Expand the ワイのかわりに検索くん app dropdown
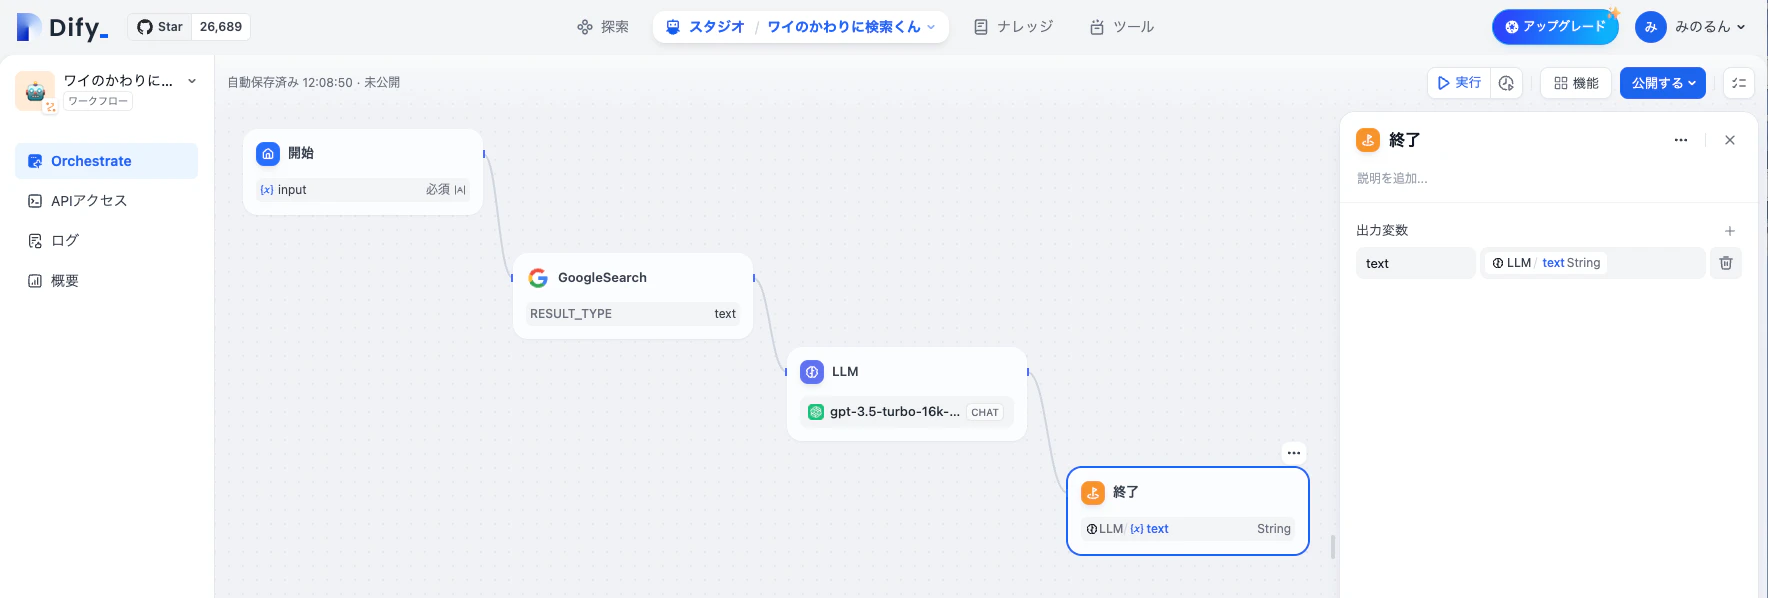Screen dimensions: 1768x598 tap(851, 27)
